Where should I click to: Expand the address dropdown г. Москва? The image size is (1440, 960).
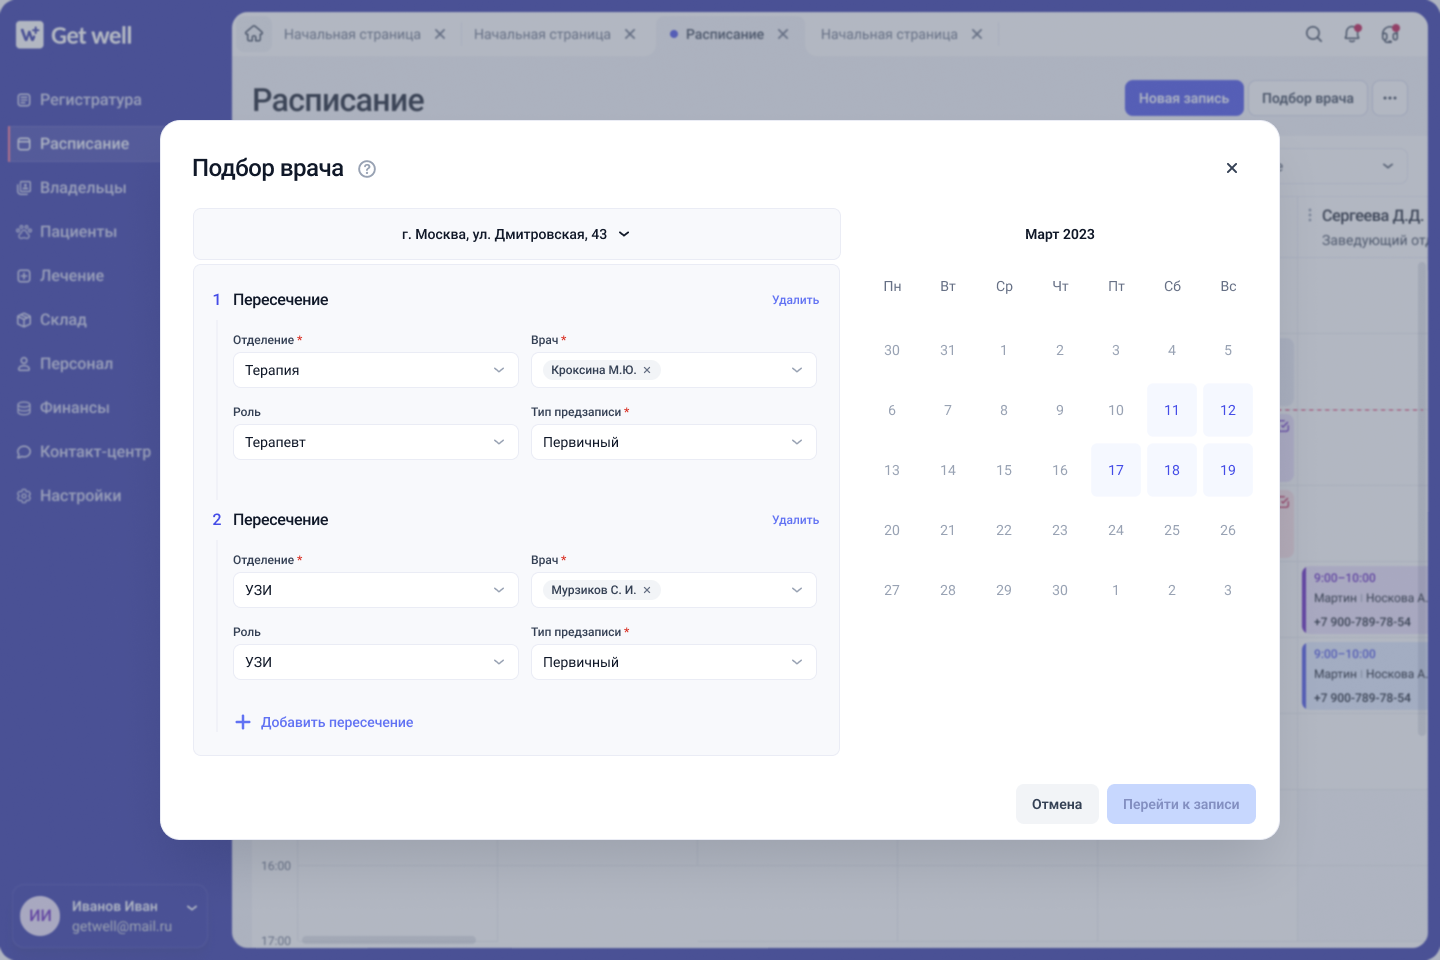(516, 234)
